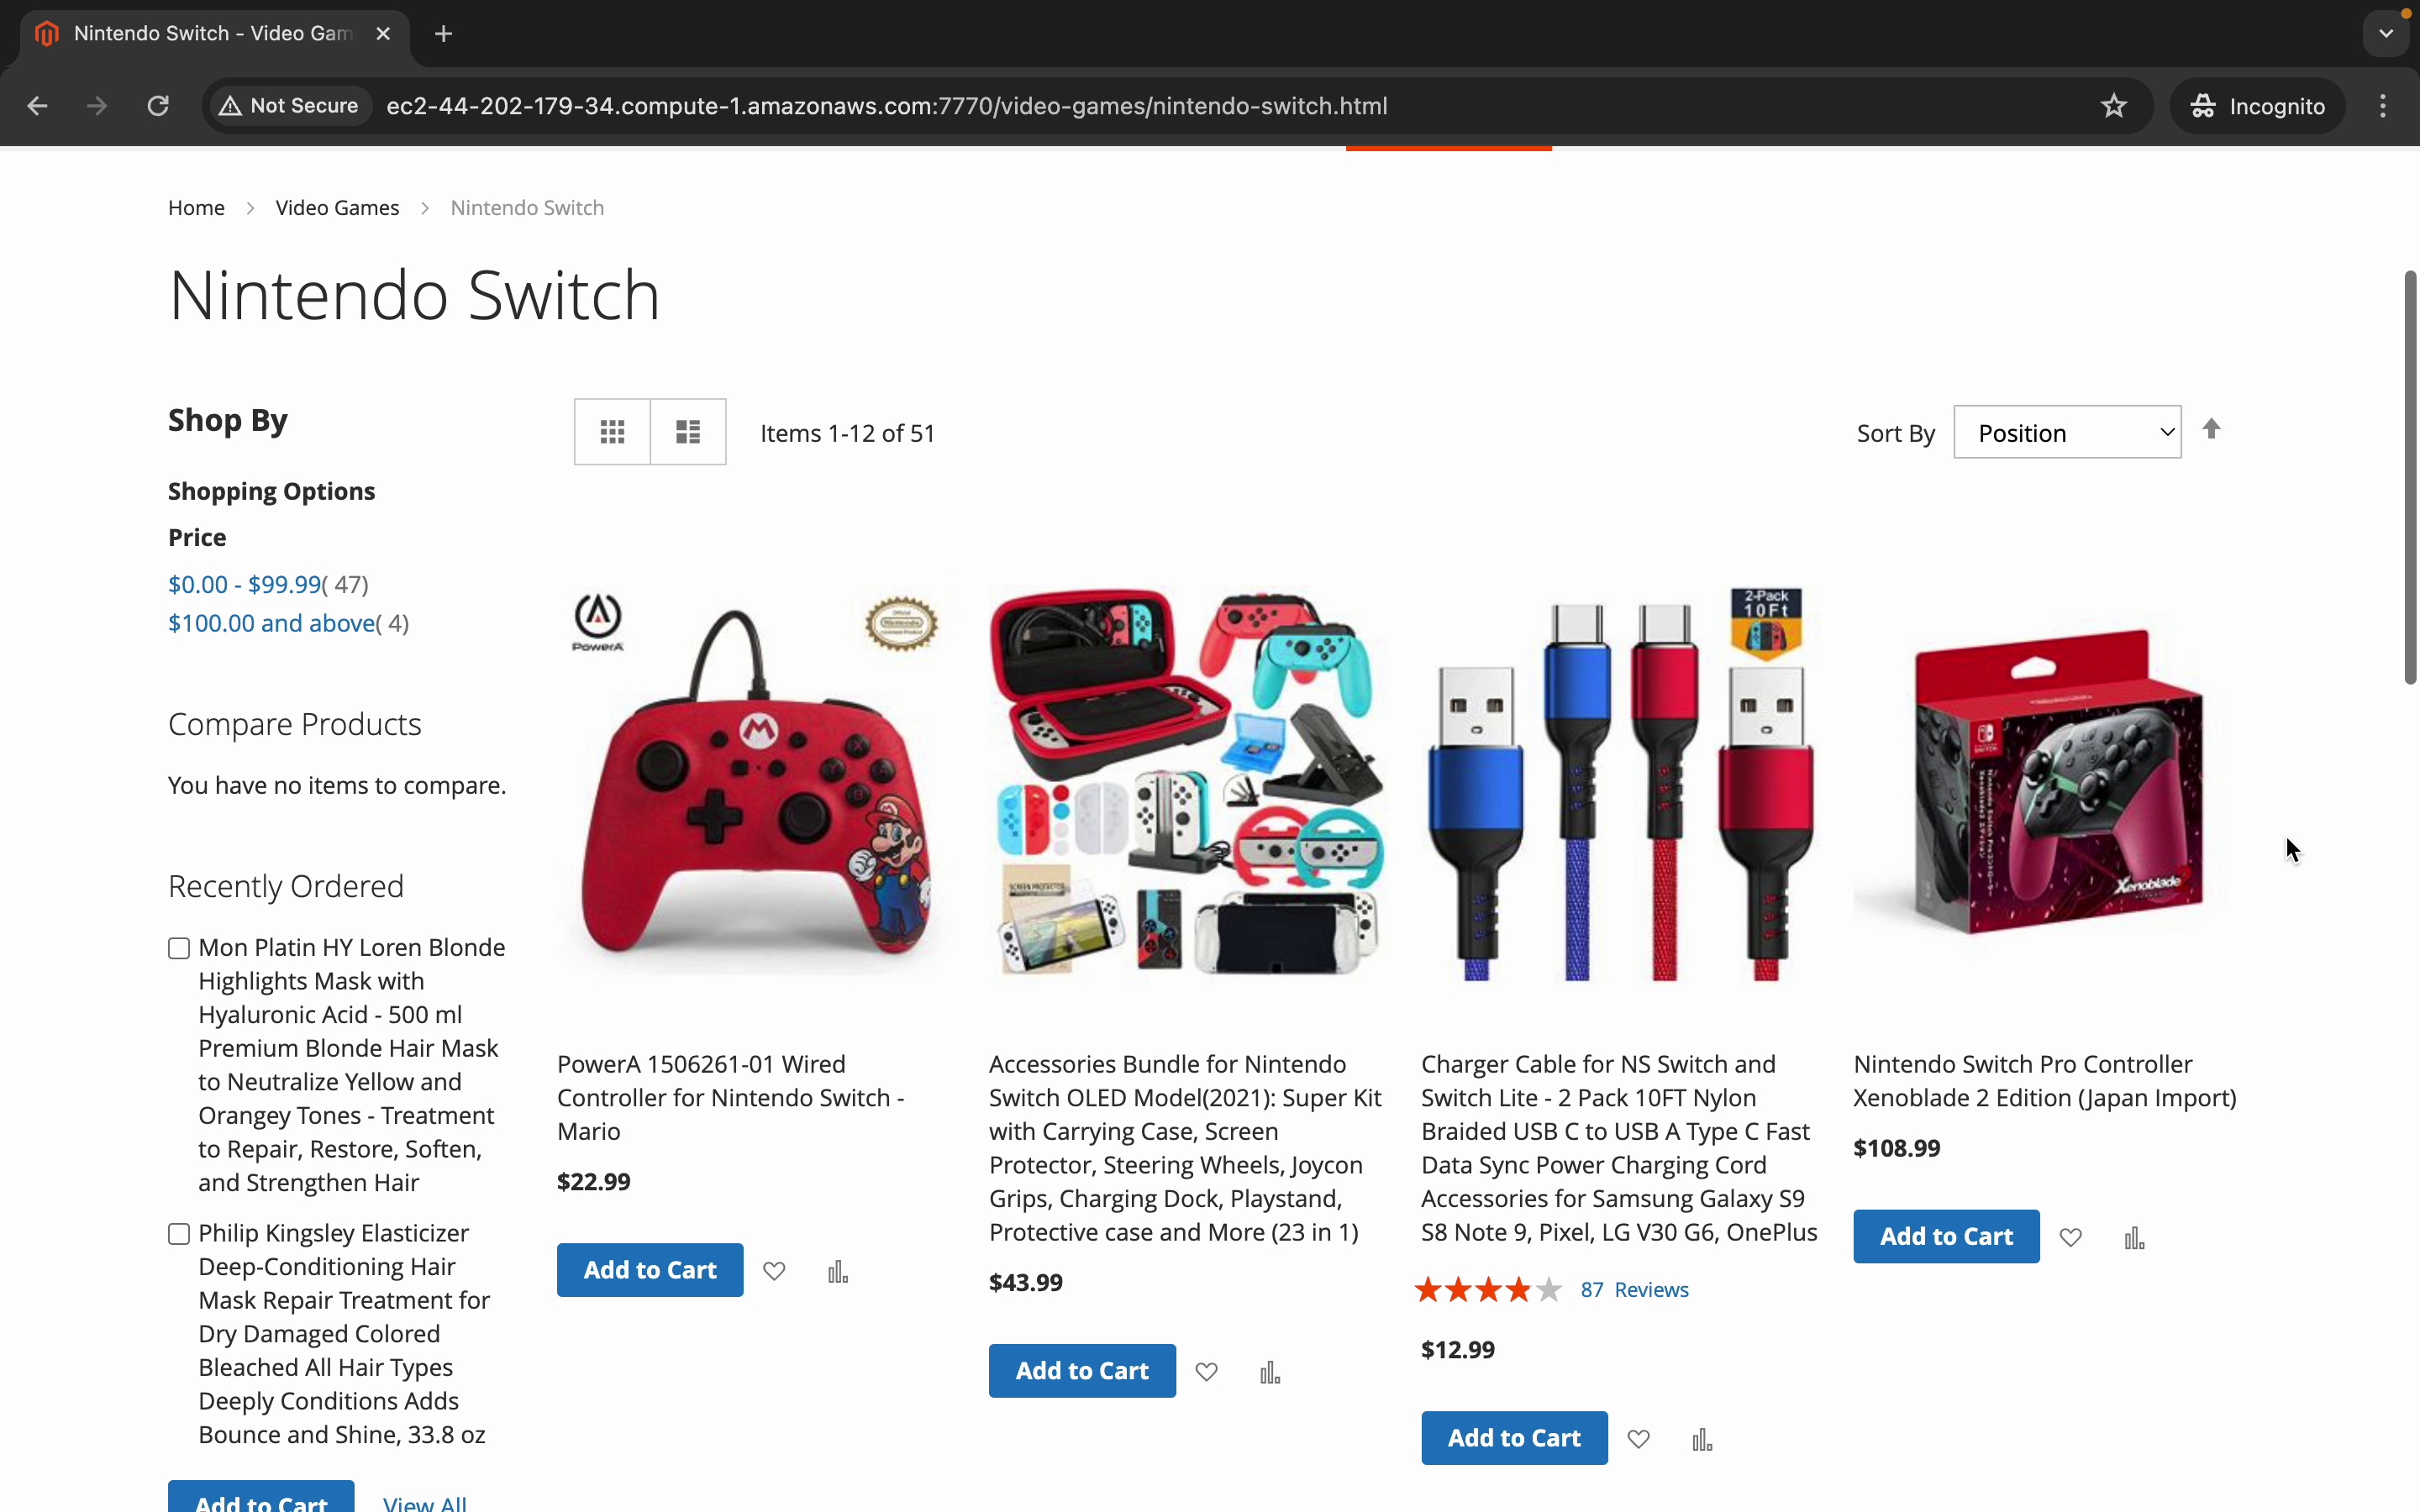Click the page vertical scrollbar
This screenshot has width=2420, height=1512.
click(x=2410, y=478)
